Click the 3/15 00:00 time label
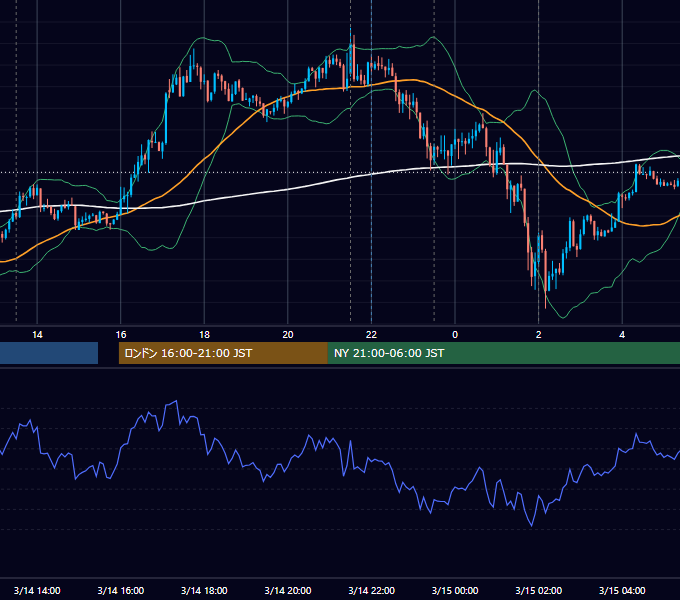 click(x=455, y=590)
